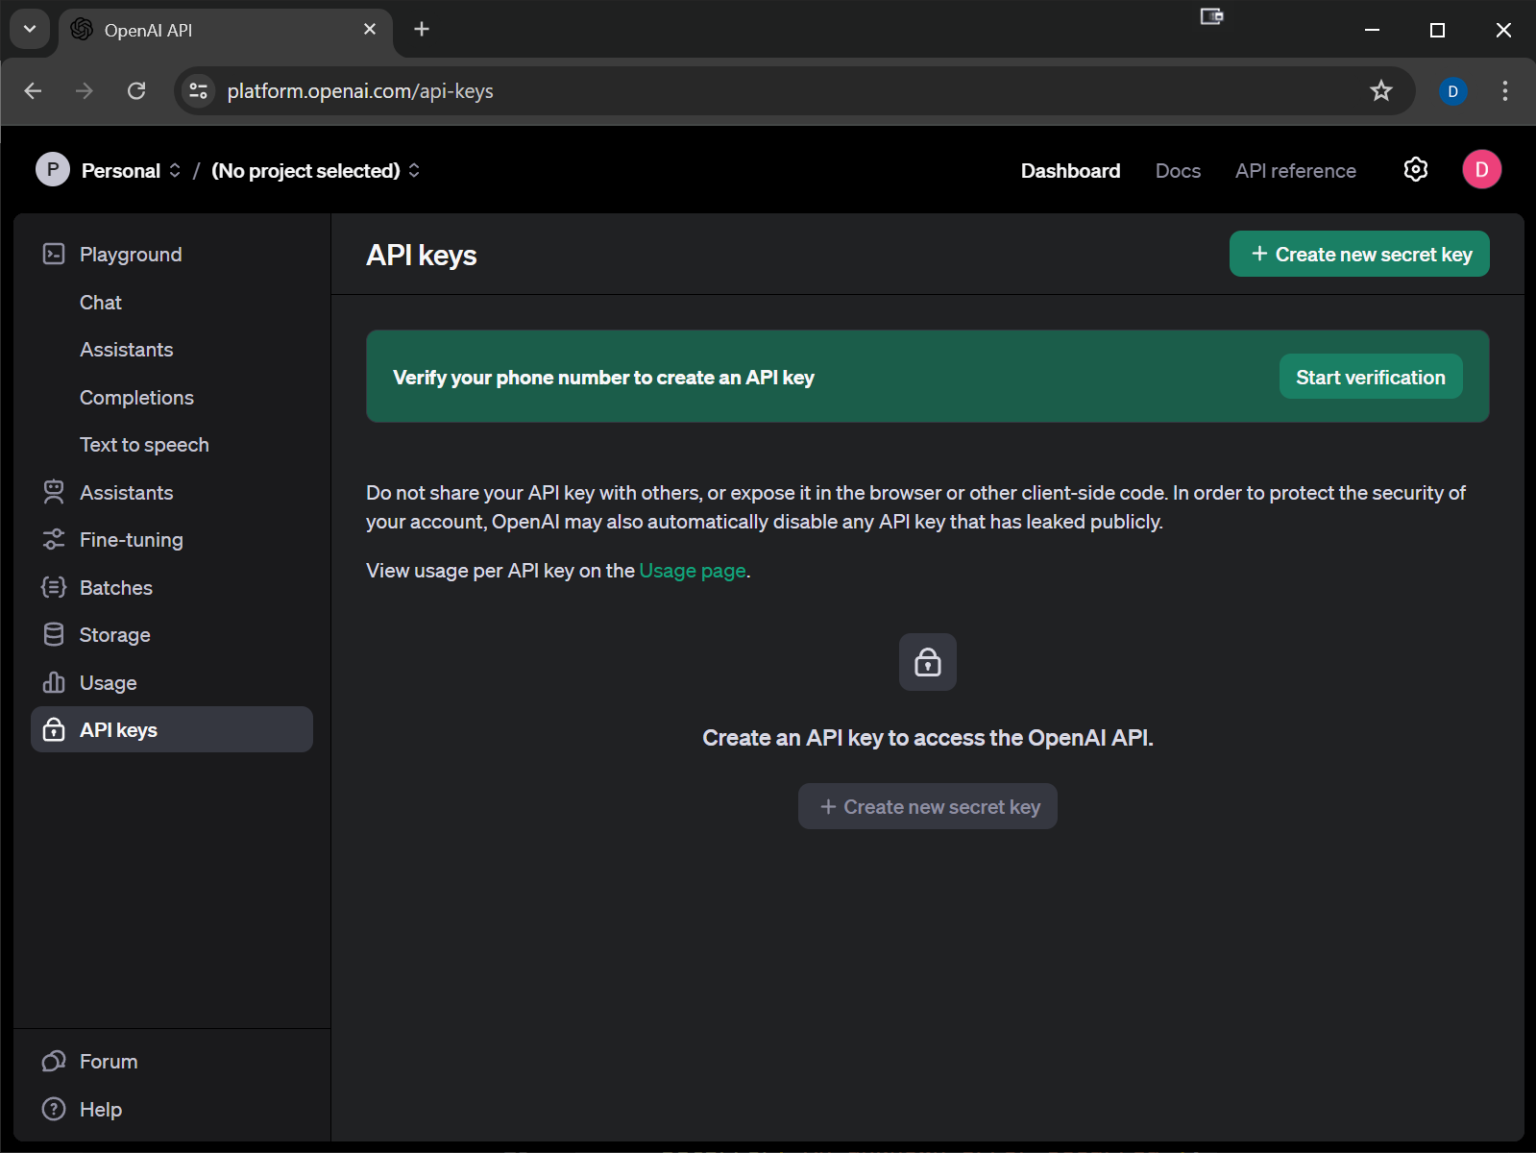Expand the Personal organization switcher
1536x1153 pixels.
[130, 171]
